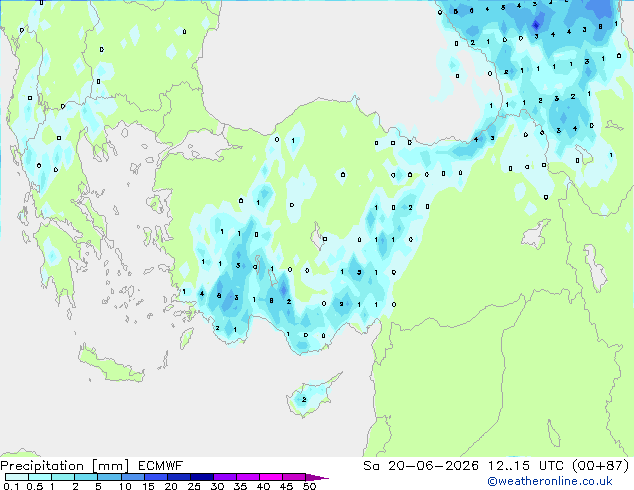Click the 15–20 mm legend color swatch
Viewport: 634px width, 490px height.
tap(155, 477)
